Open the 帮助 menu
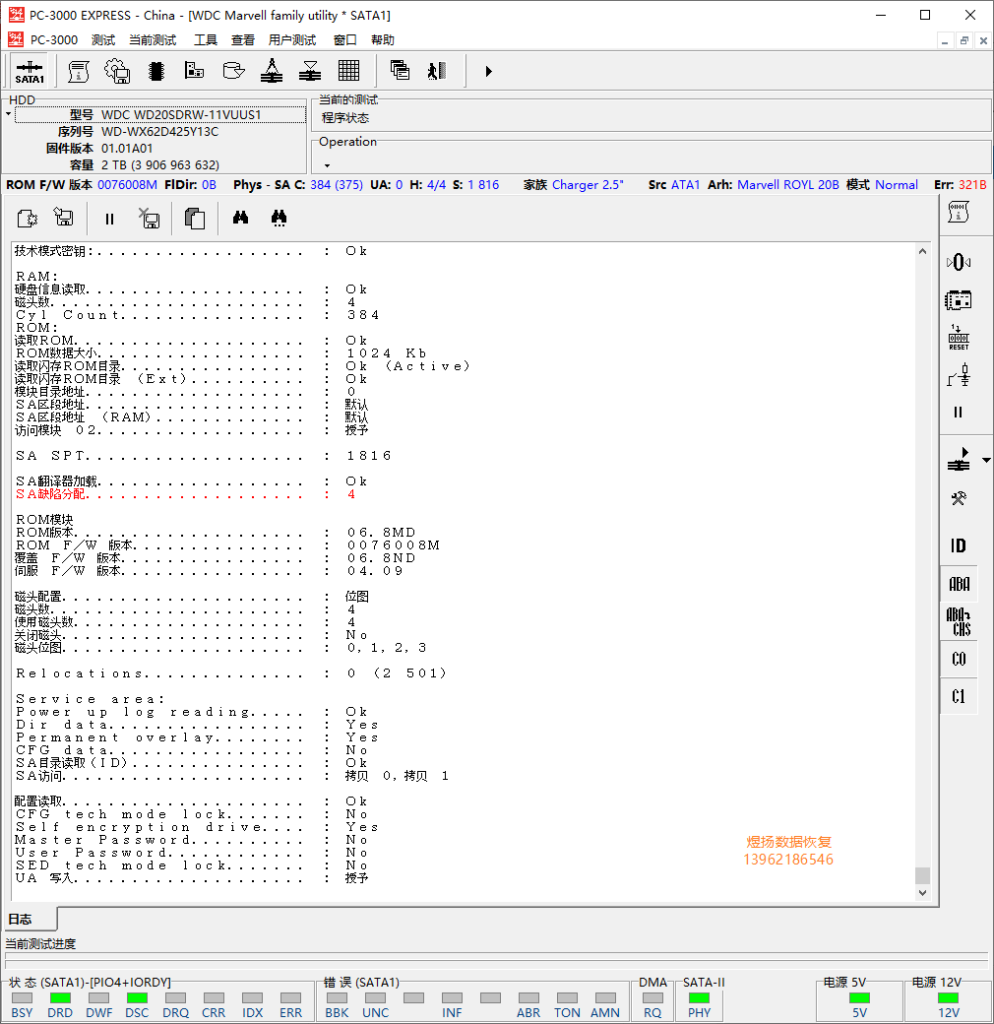Image resolution: width=994 pixels, height=1024 pixels. (382, 40)
